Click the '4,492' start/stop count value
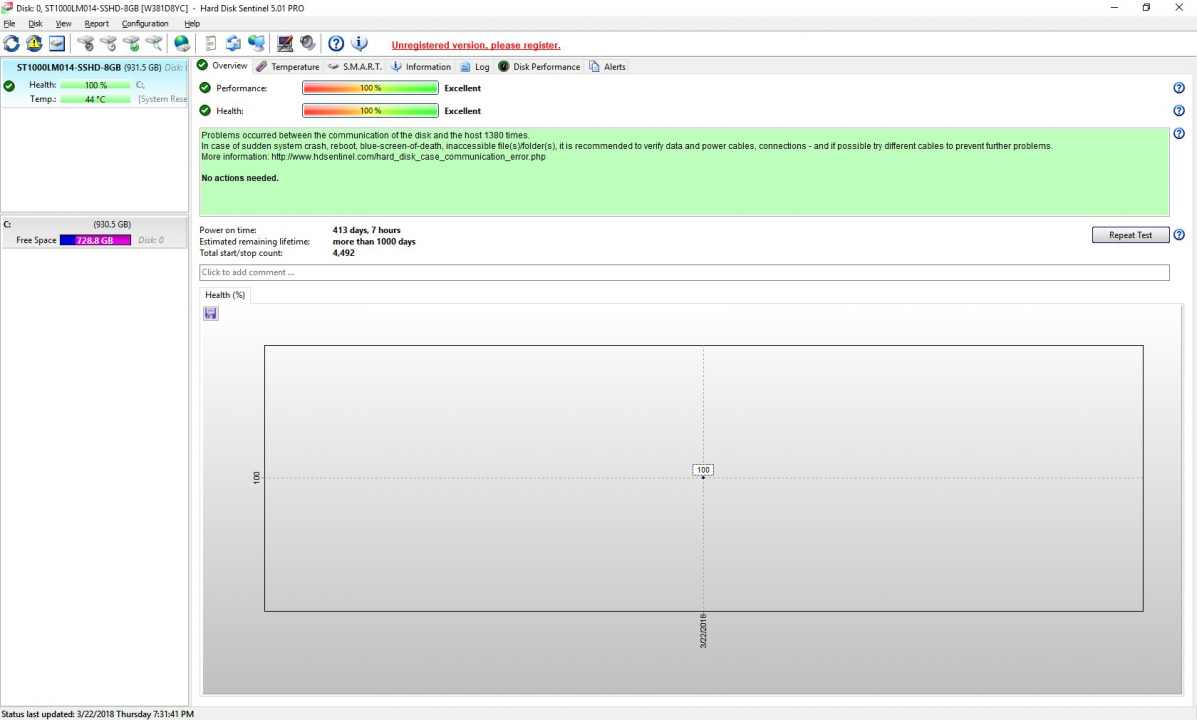This screenshot has width=1197, height=720. click(344, 253)
